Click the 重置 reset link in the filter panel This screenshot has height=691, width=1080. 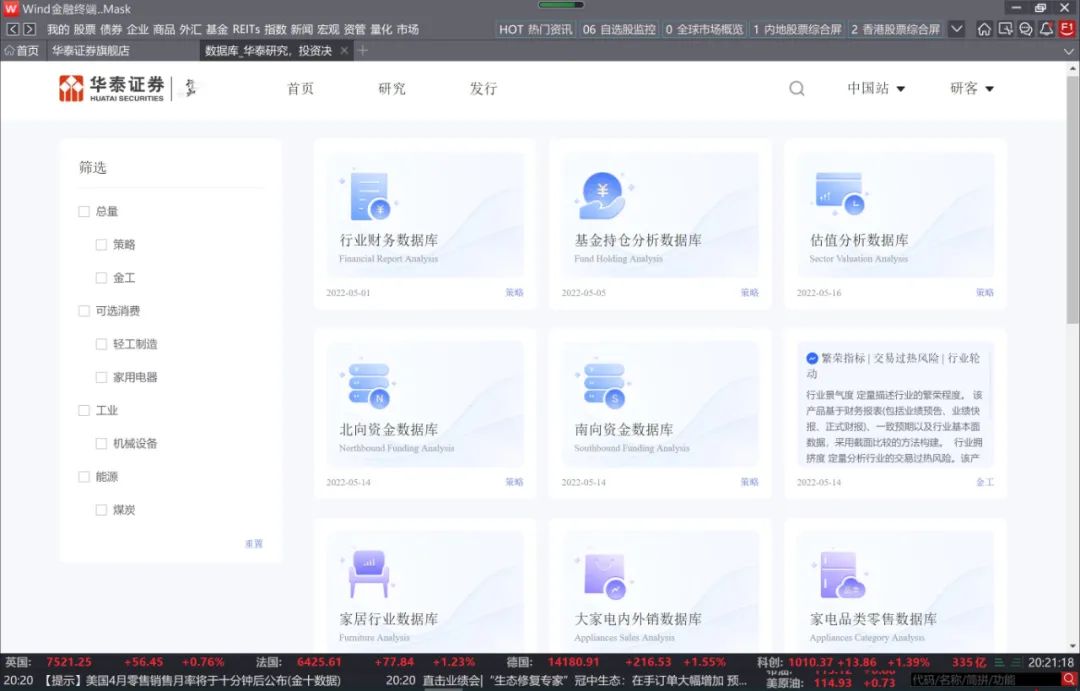(253, 544)
